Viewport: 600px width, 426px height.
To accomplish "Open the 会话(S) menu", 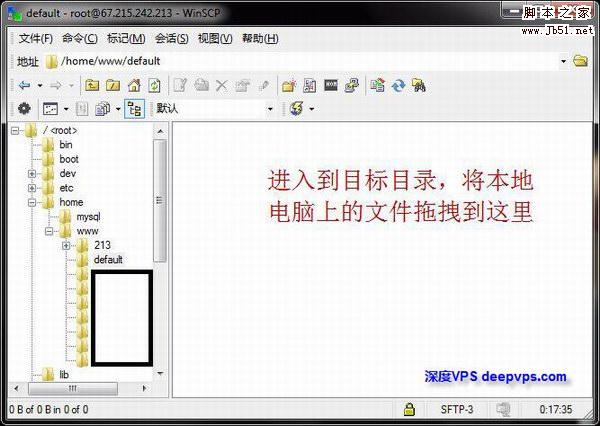I will [171, 38].
